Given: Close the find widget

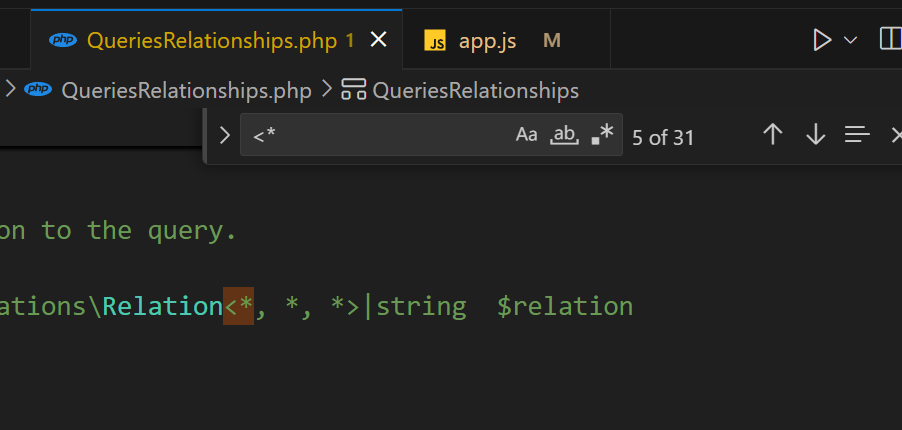Looking at the screenshot, I should point(895,135).
